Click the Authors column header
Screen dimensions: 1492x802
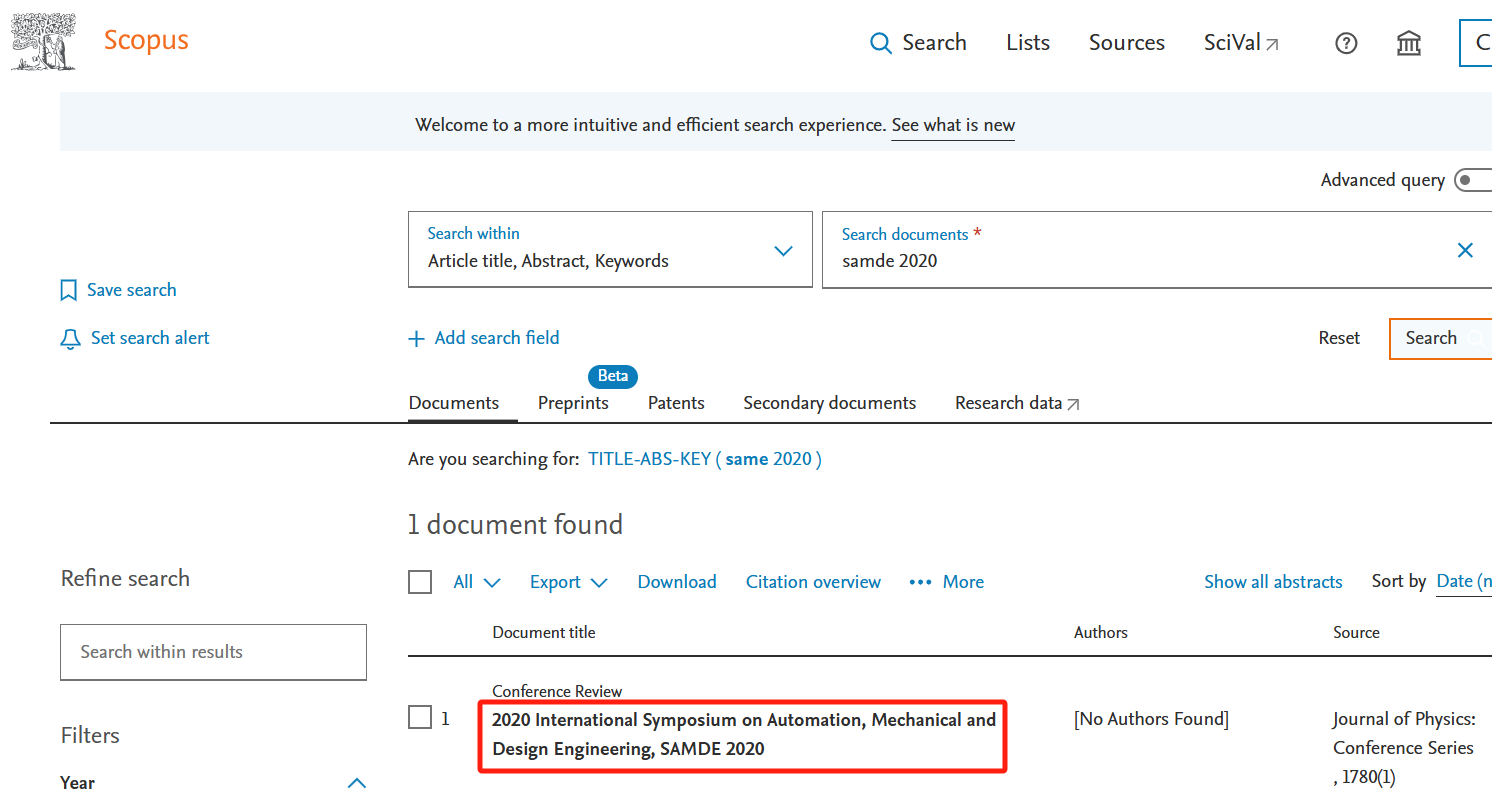1101,633
